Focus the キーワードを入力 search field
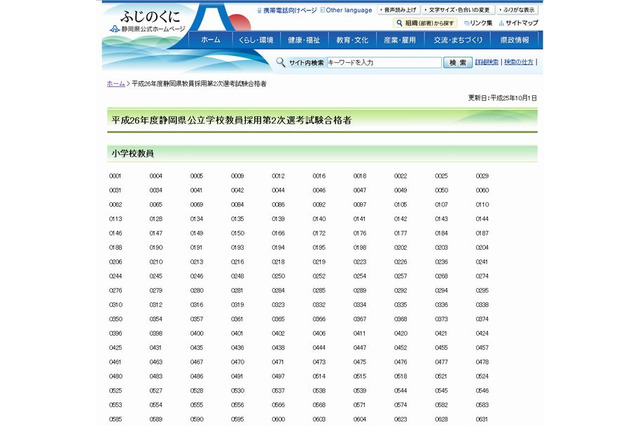 coord(384,62)
